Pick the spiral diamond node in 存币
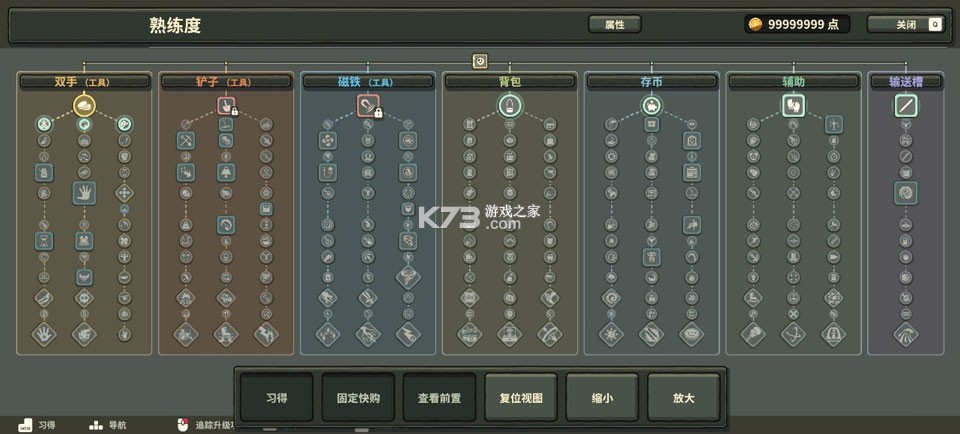This screenshot has width=960, height=434. click(x=611, y=298)
